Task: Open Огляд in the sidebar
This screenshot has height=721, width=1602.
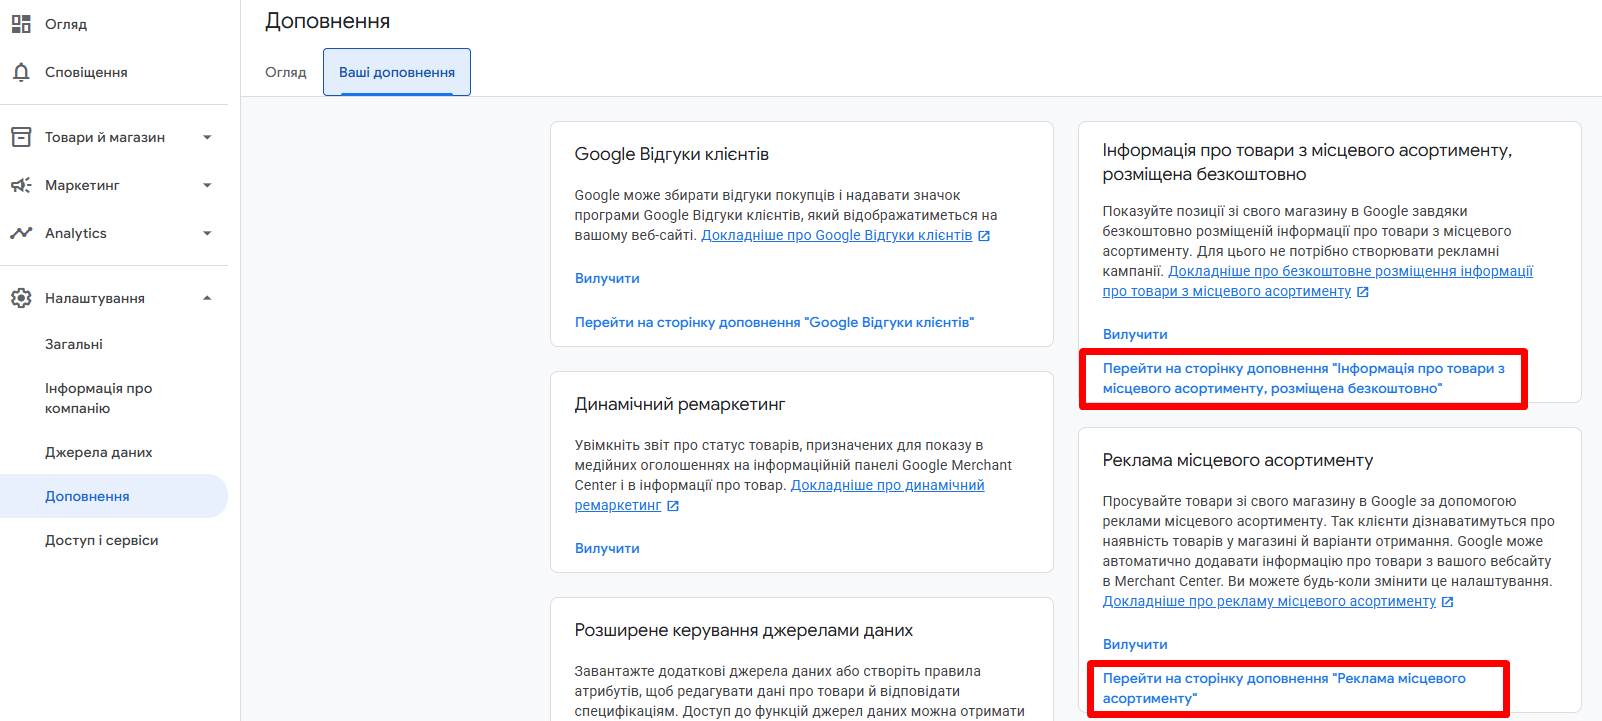Action: [x=66, y=24]
